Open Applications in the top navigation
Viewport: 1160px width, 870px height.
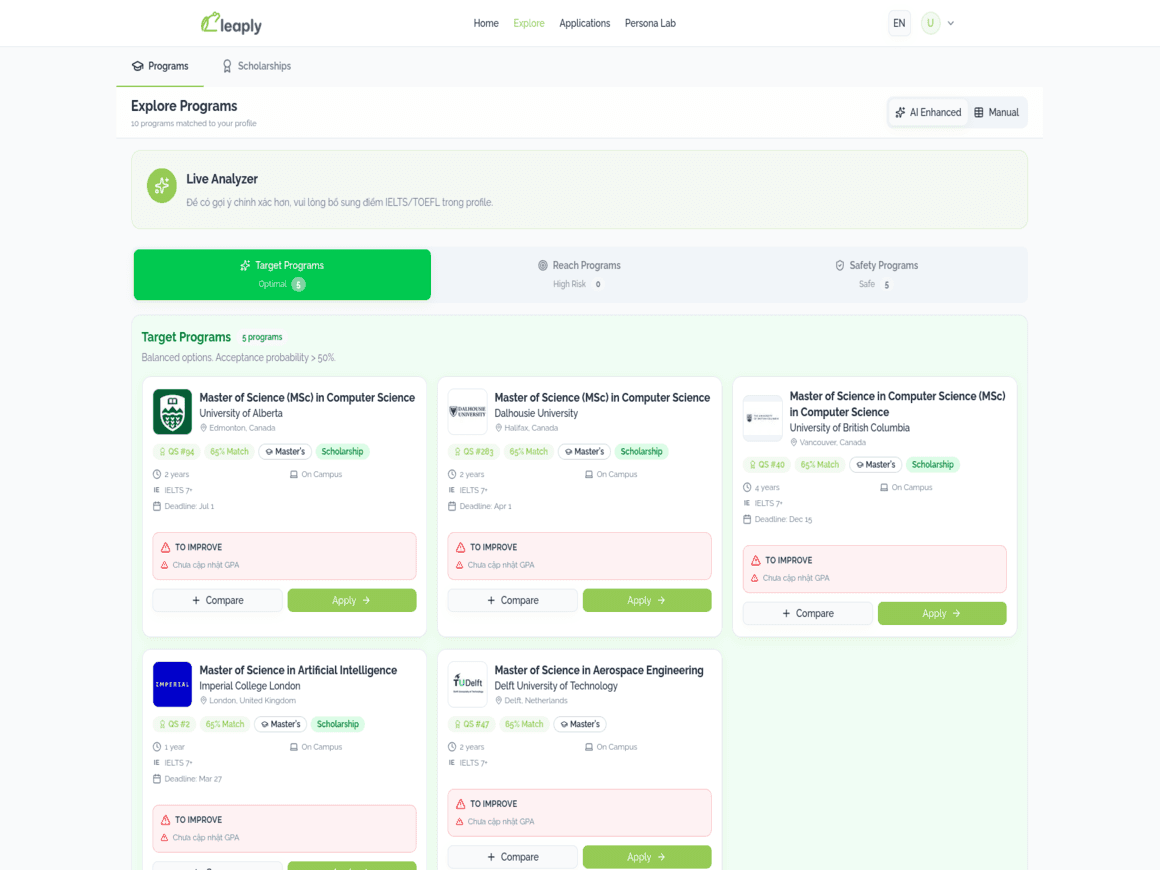tap(584, 23)
